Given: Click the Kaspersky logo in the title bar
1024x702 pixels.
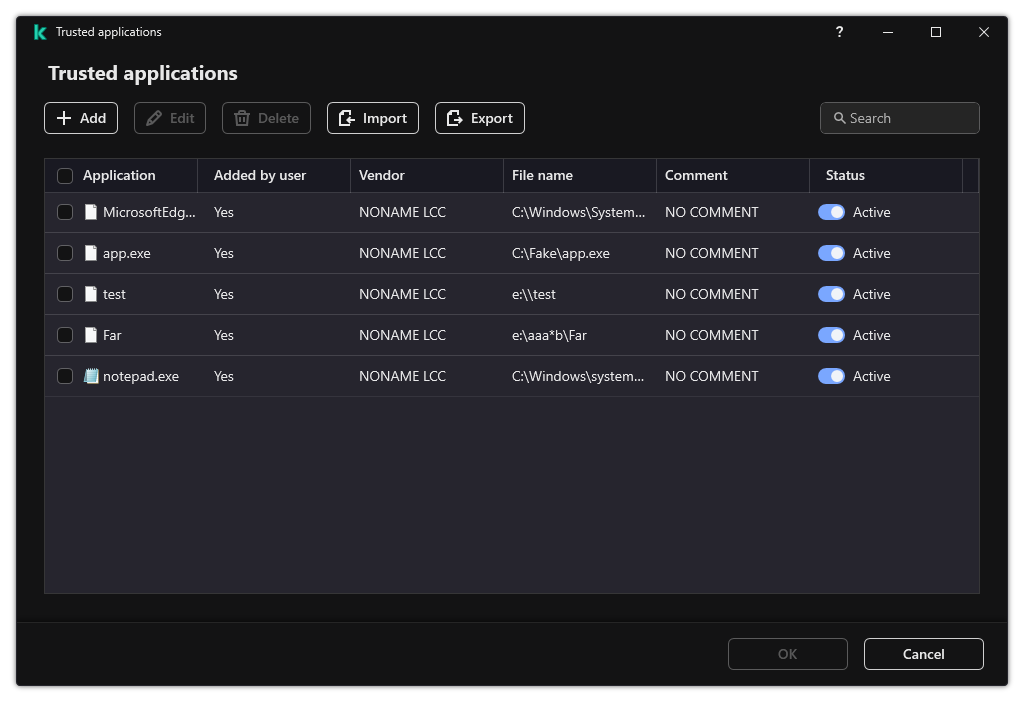Looking at the screenshot, I should click(40, 32).
